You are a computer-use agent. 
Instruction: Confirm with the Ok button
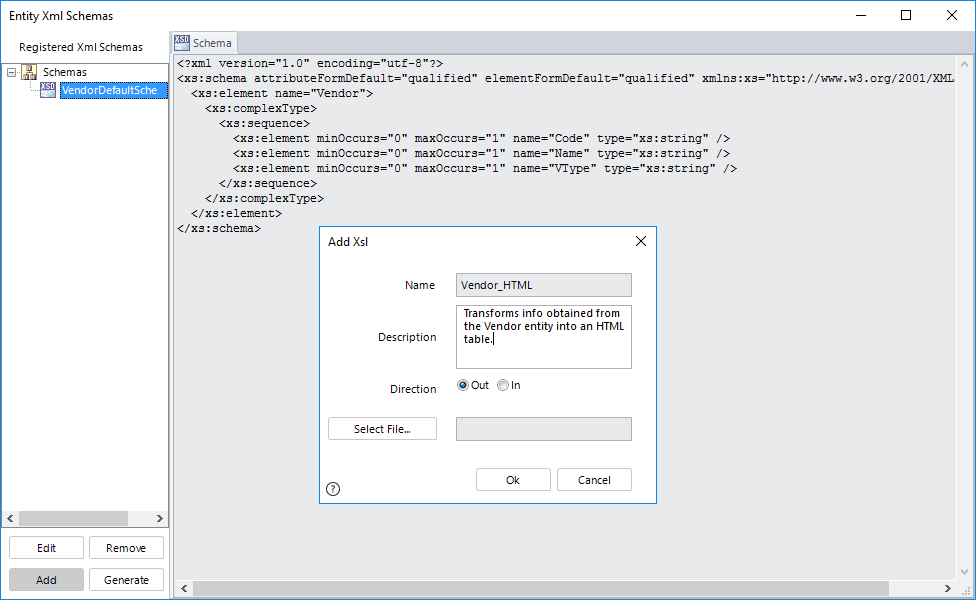pos(513,480)
